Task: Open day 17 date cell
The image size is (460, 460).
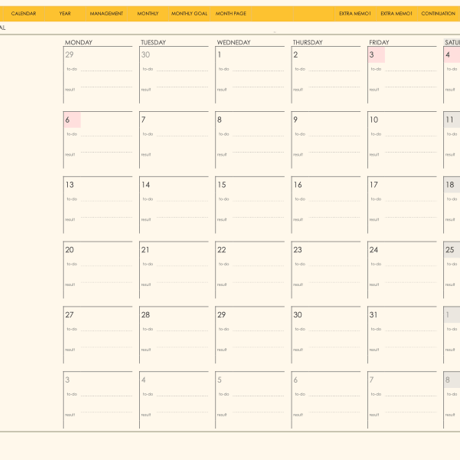Action: click(374, 185)
